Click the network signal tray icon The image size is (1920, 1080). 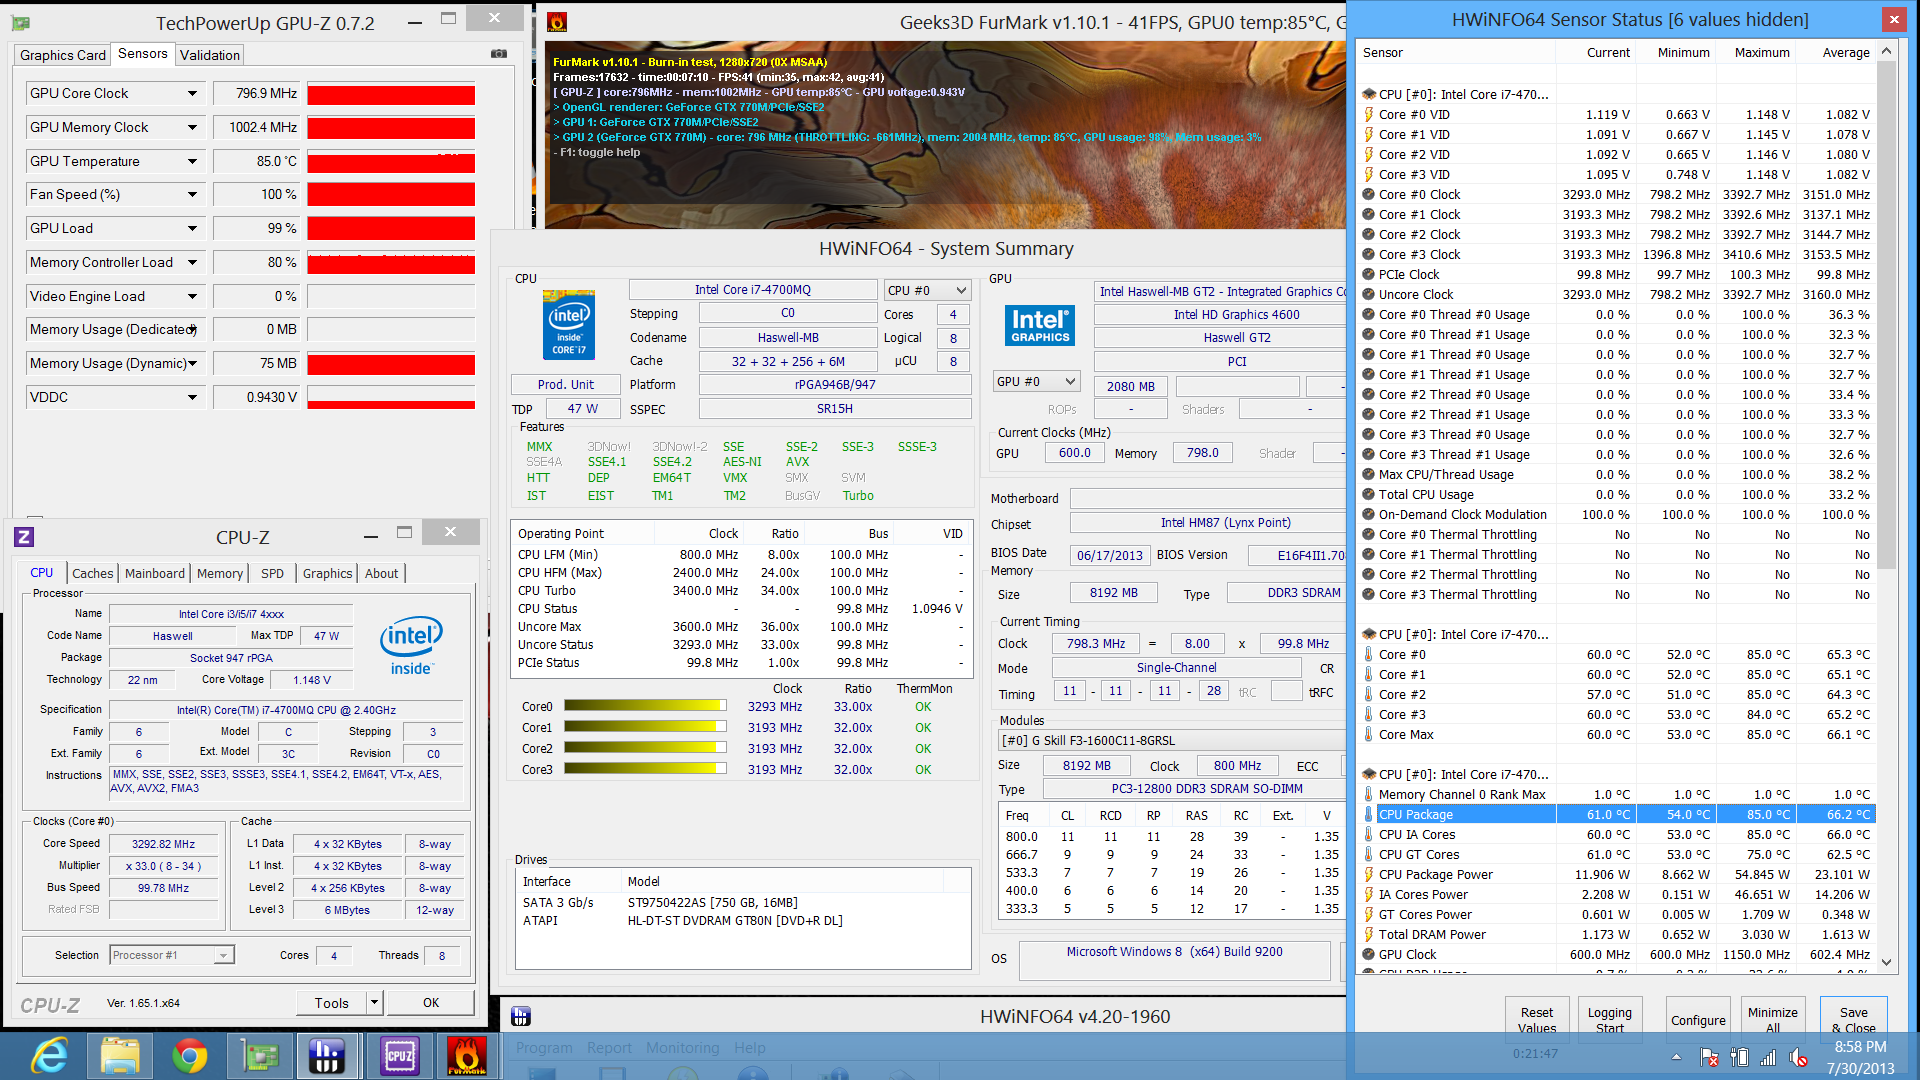coord(1768,1057)
